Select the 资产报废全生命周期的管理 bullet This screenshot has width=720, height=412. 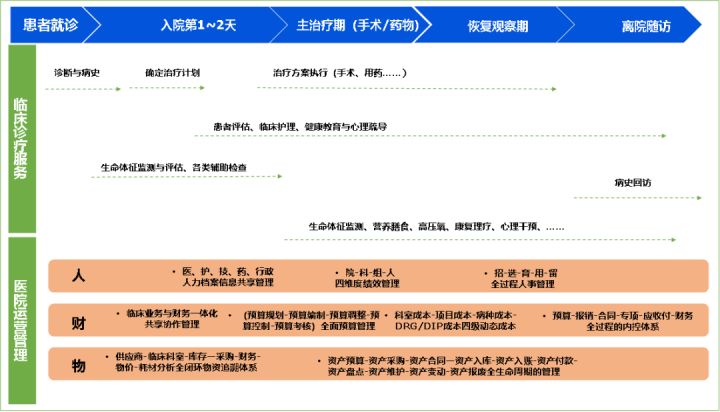448,366
